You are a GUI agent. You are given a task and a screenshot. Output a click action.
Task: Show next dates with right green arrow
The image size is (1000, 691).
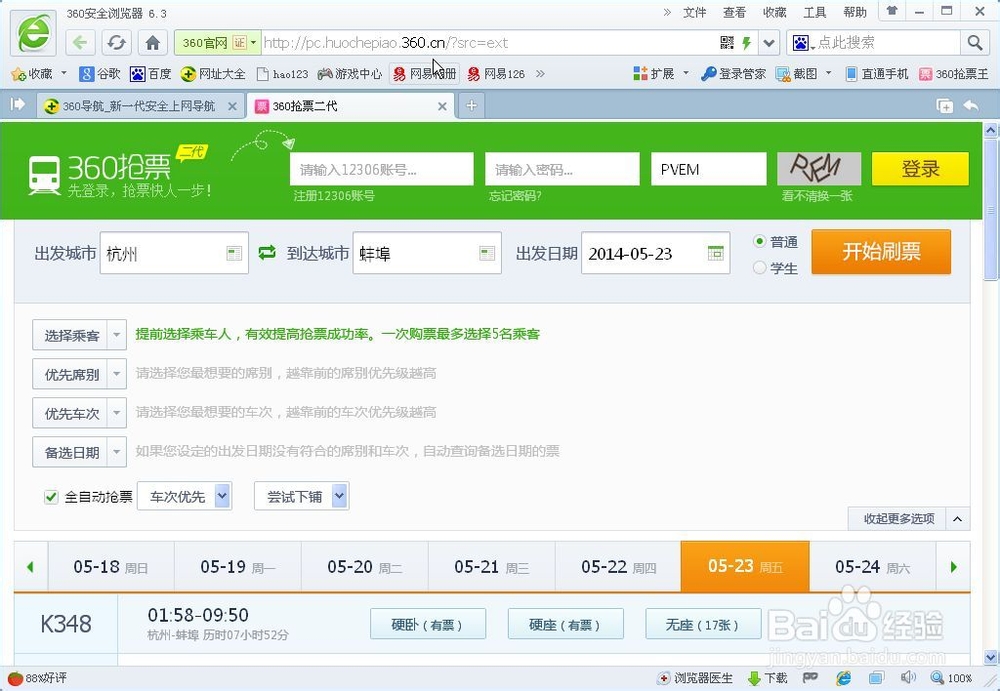(953, 567)
